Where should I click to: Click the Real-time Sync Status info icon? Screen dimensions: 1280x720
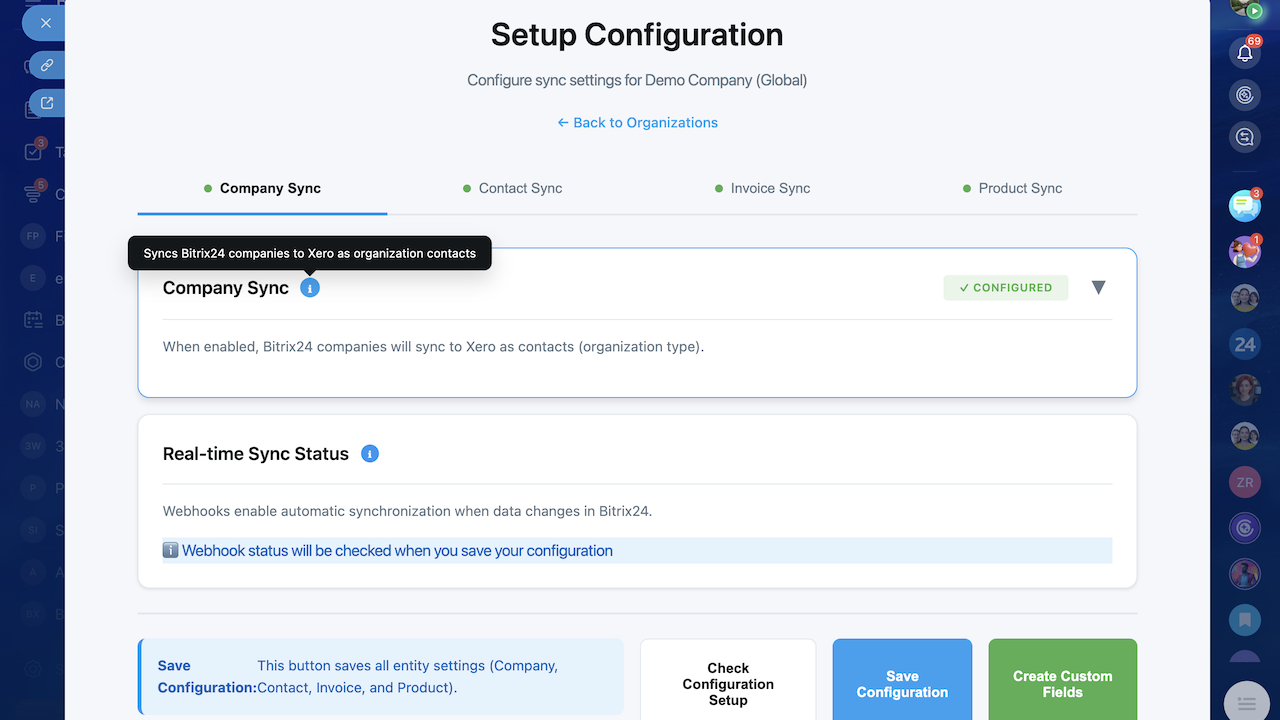(x=370, y=454)
